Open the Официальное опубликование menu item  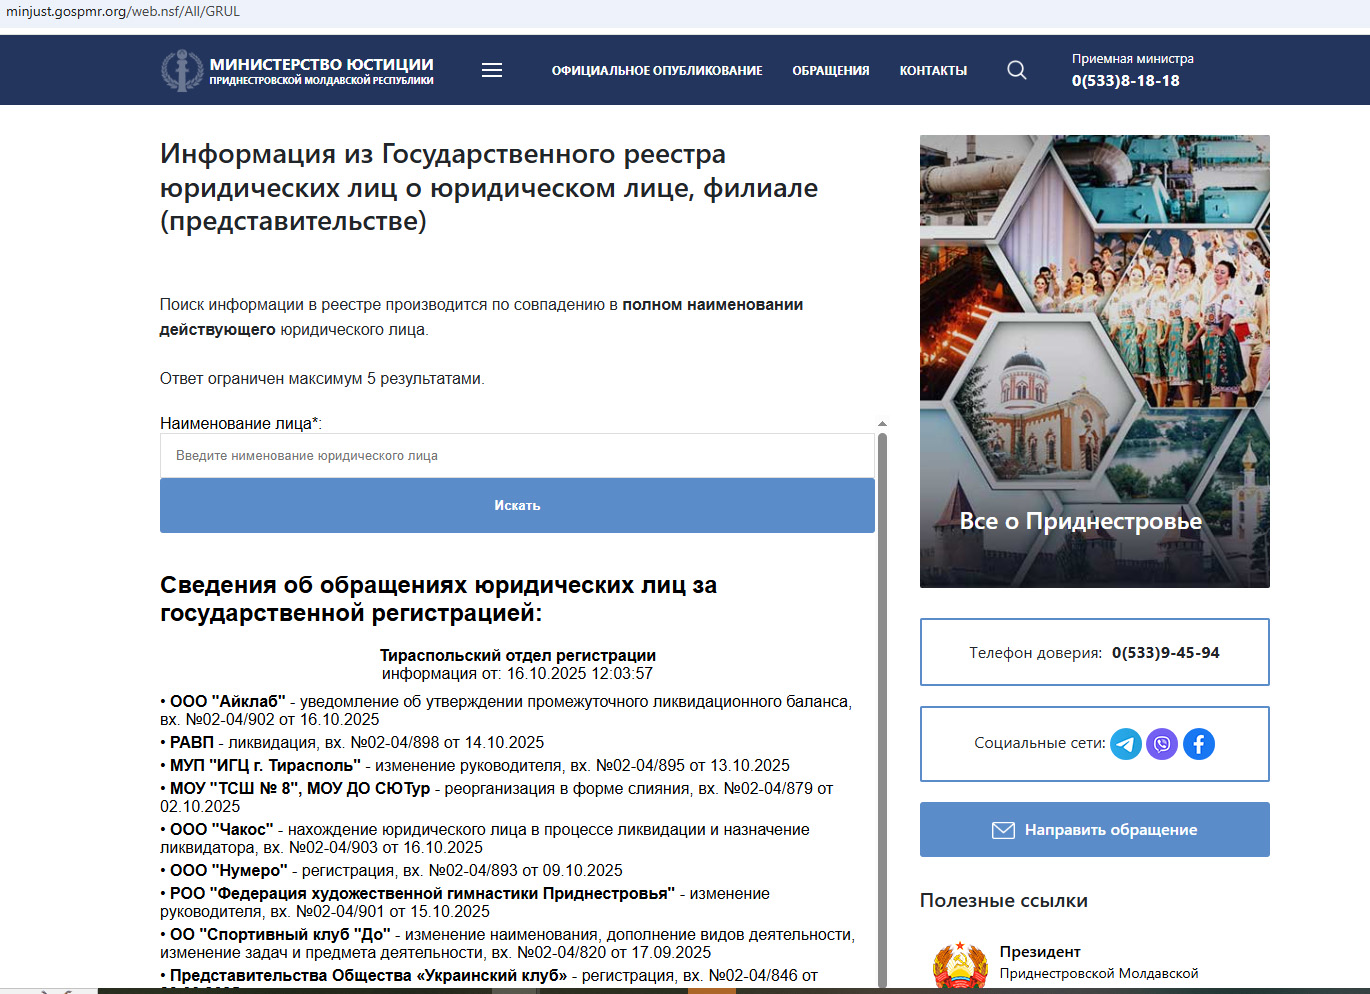click(656, 71)
